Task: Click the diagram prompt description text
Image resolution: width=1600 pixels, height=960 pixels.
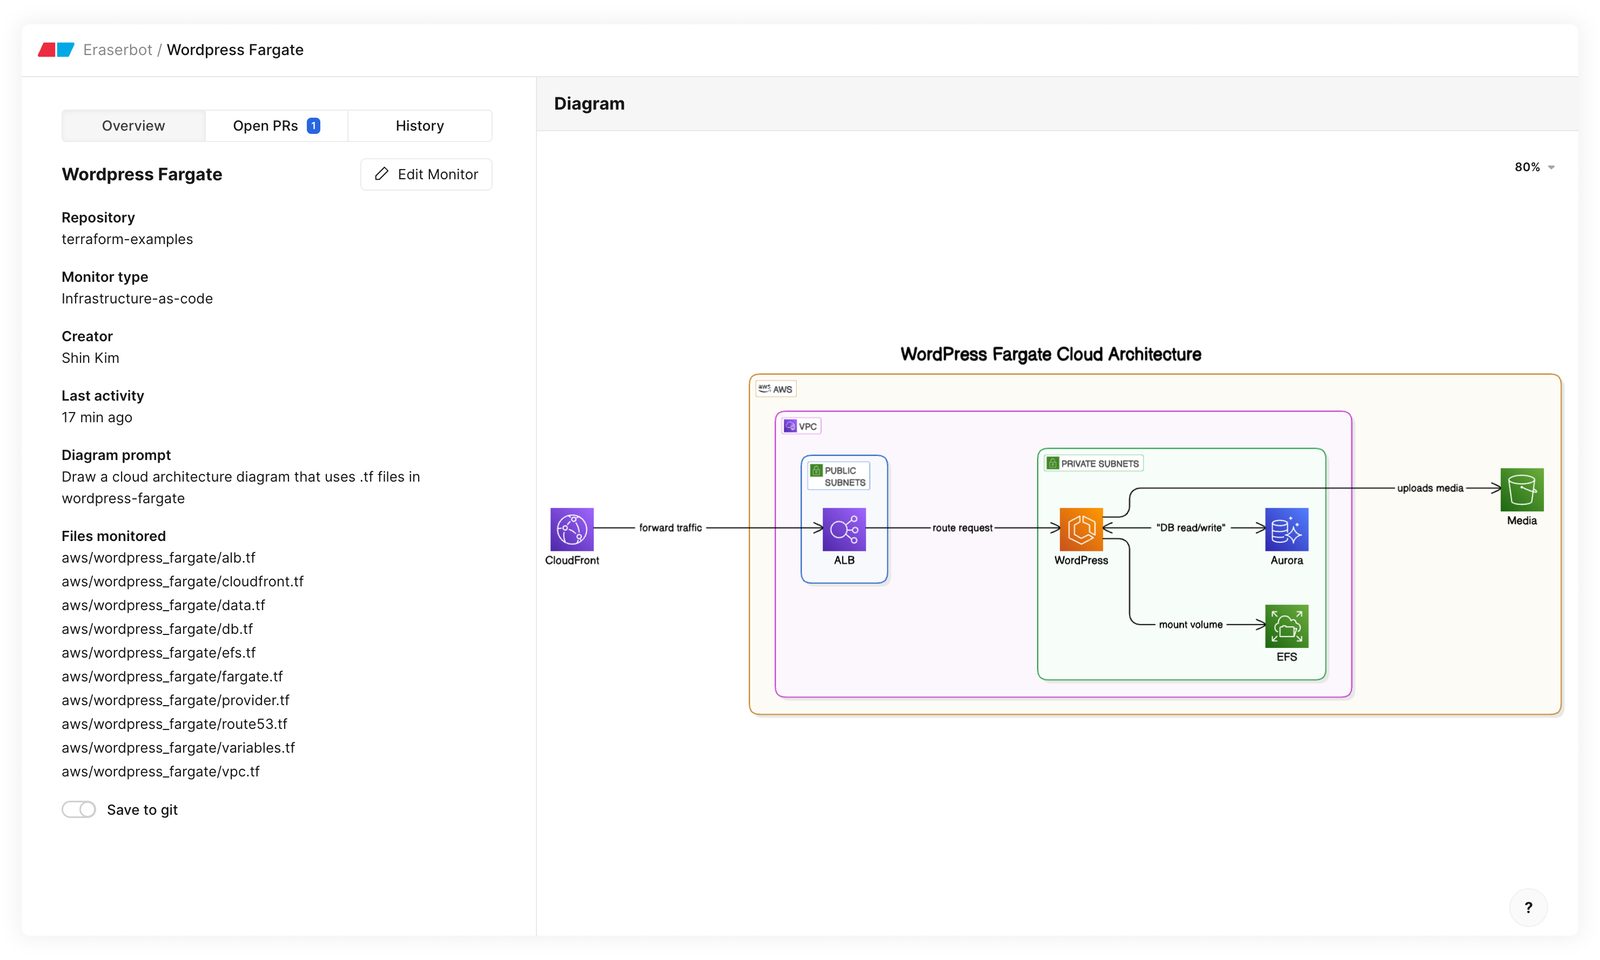Action: tap(241, 488)
